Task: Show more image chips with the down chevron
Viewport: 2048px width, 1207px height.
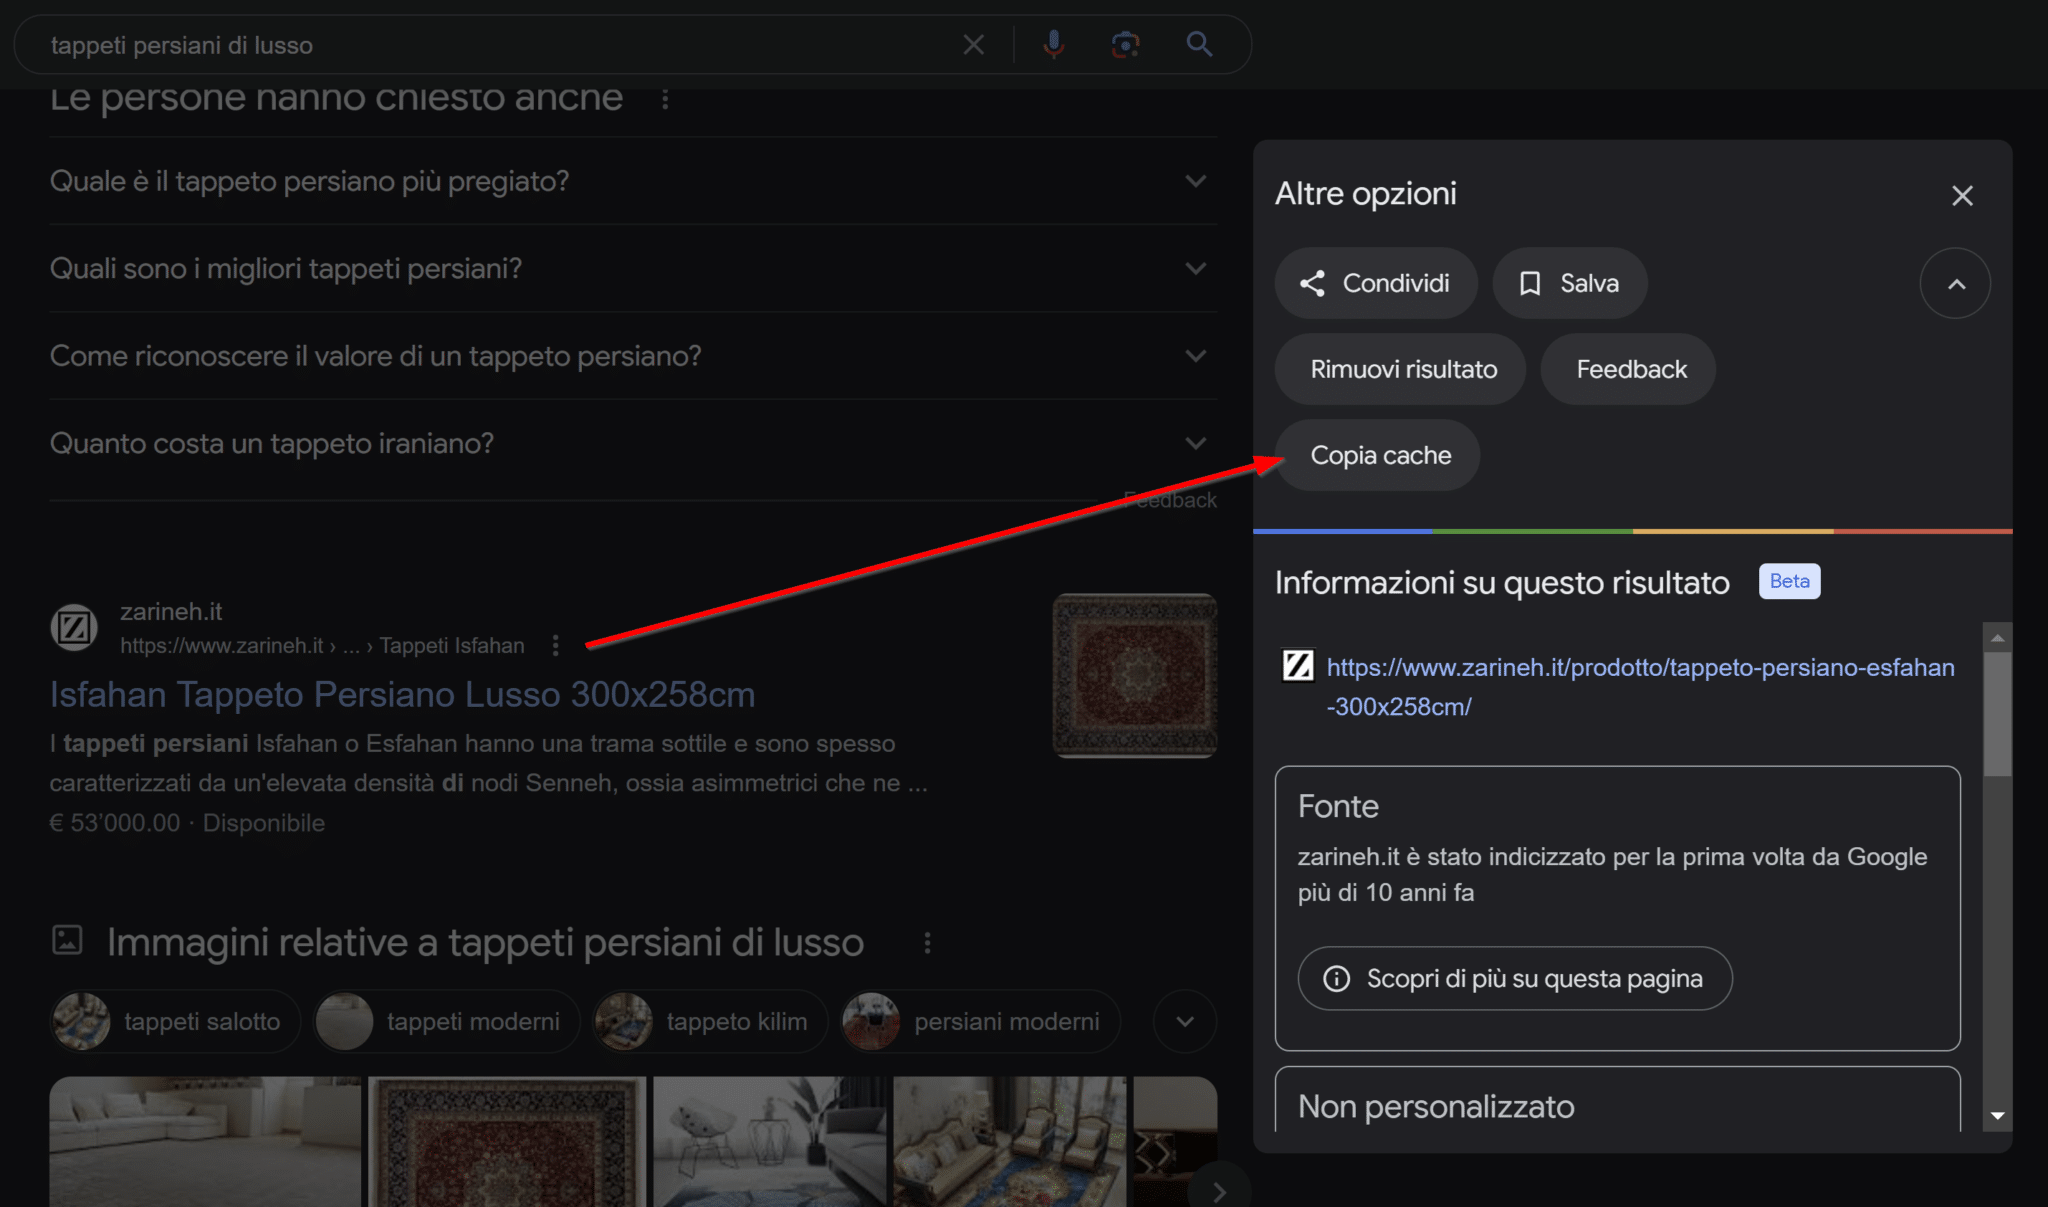Action: (1185, 1021)
